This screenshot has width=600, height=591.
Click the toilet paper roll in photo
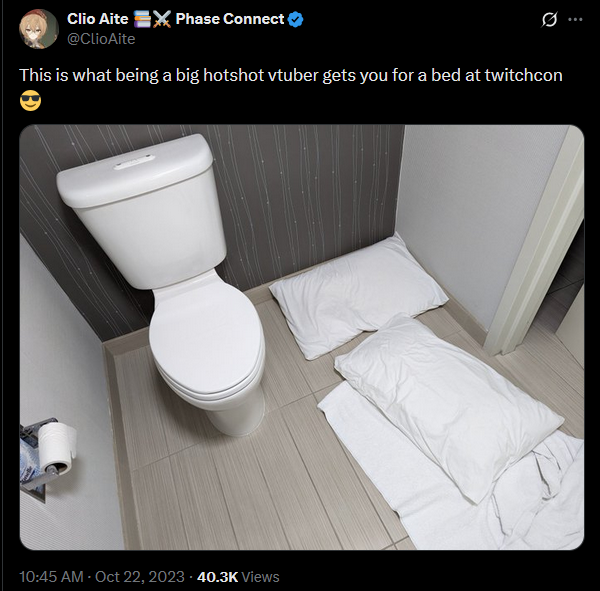[x=57, y=447]
